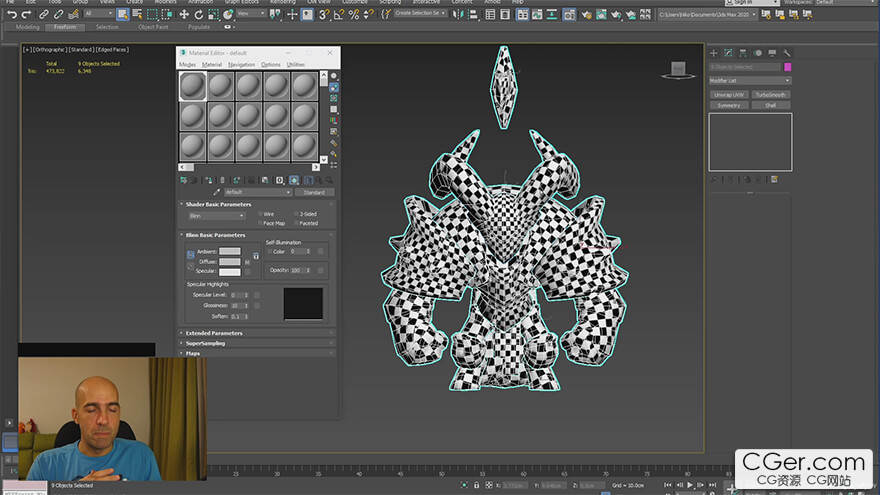This screenshot has height=495, width=880.
Task: Toggle the Angle Snap tool
Action: point(338,15)
